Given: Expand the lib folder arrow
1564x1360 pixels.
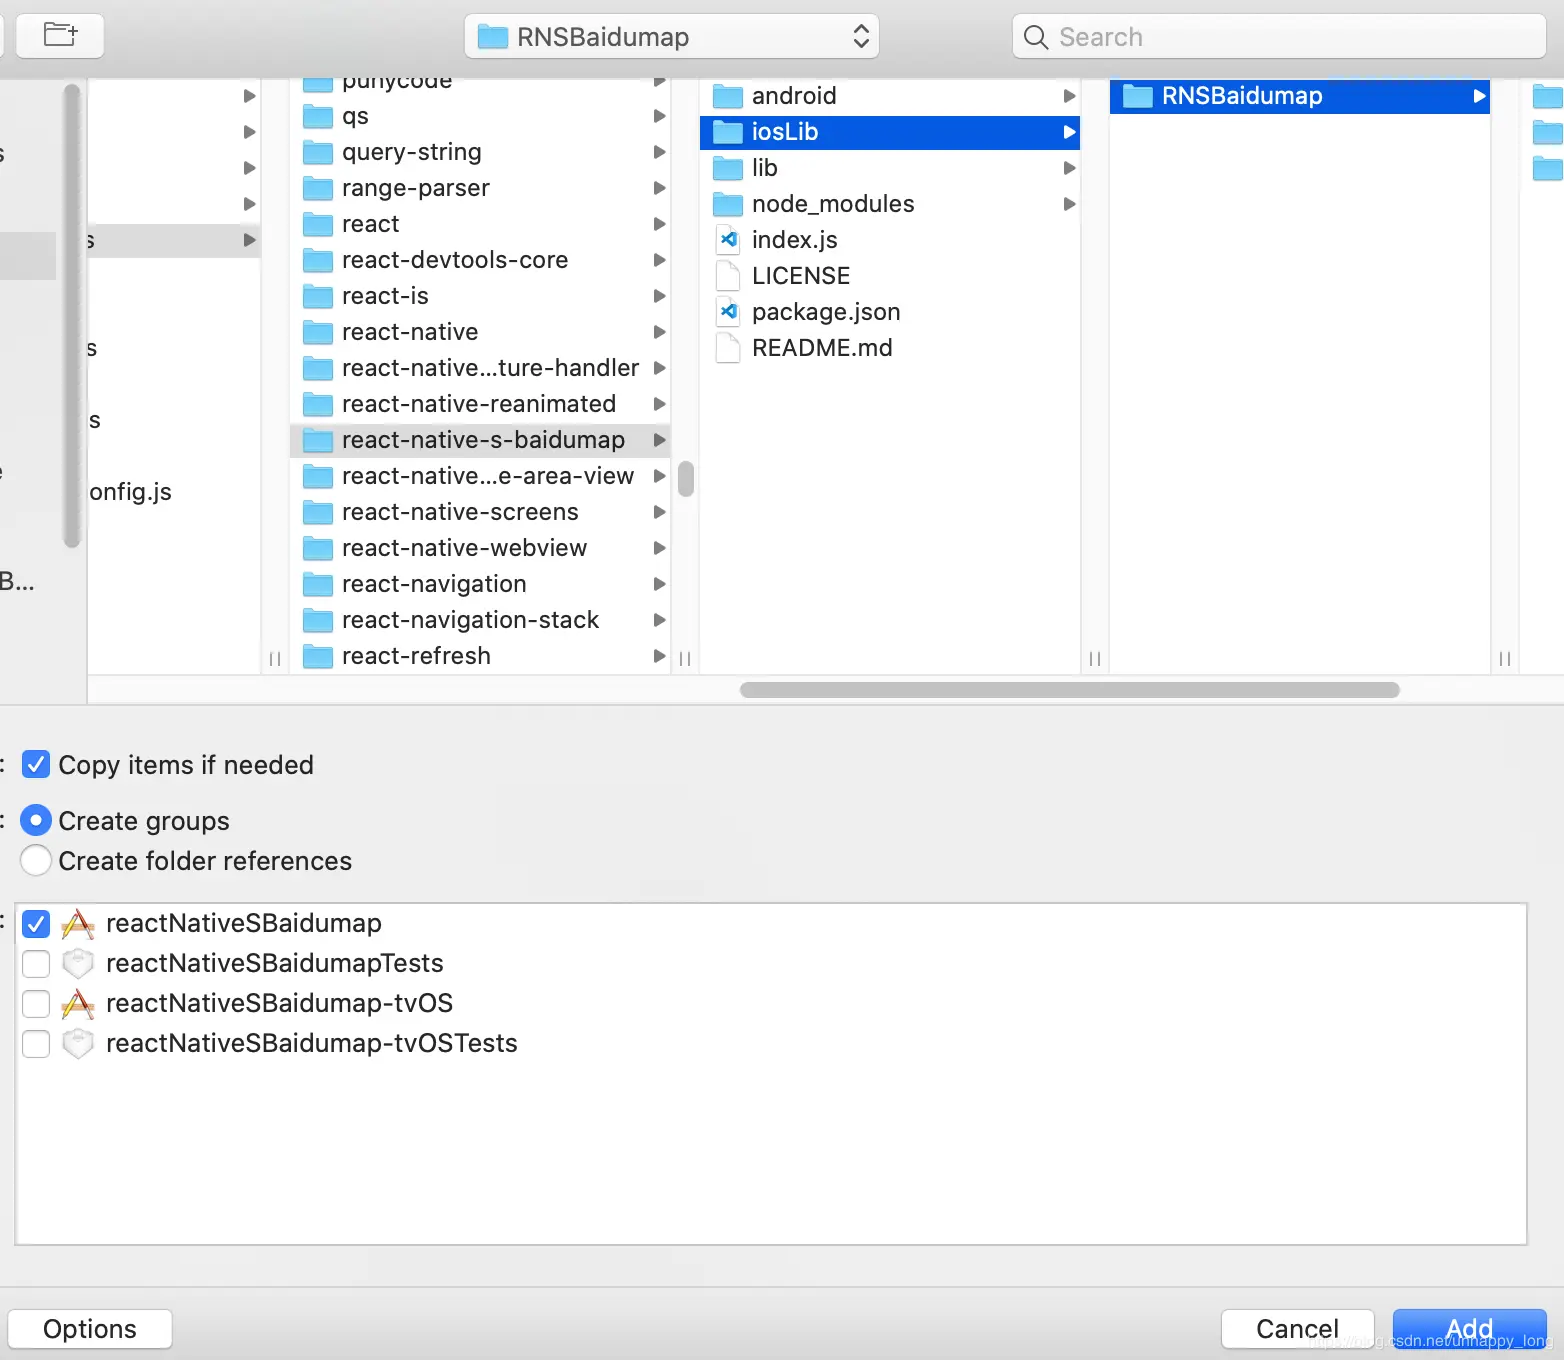Looking at the screenshot, I should click(1069, 168).
